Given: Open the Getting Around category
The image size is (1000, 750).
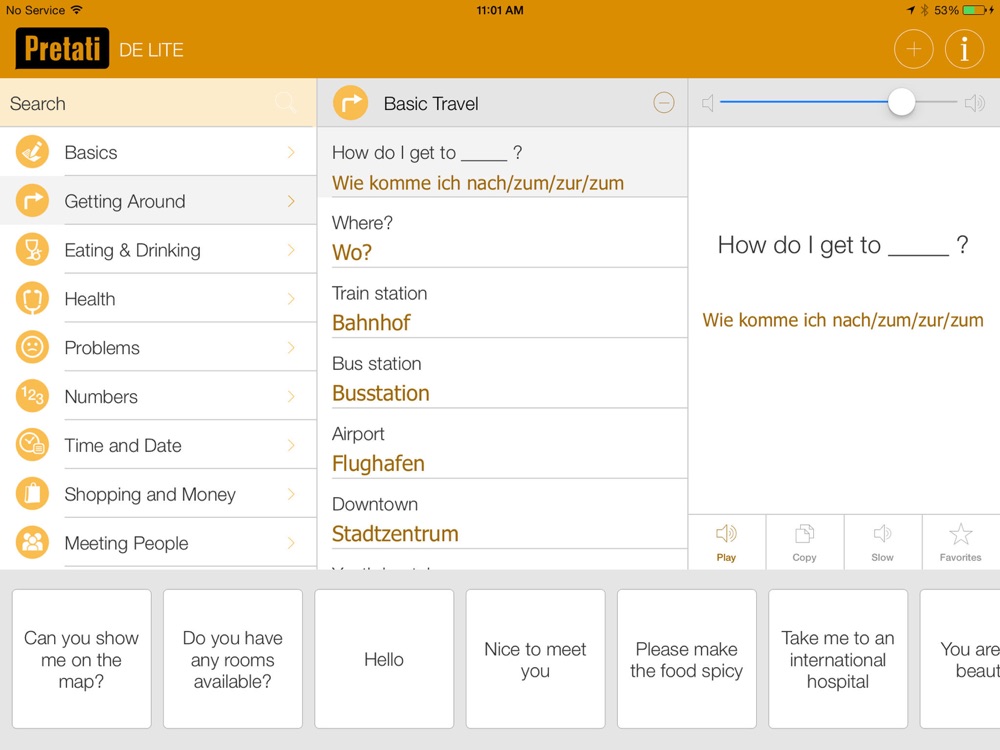Looking at the screenshot, I should pyautogui.click(x=158, y=201).
